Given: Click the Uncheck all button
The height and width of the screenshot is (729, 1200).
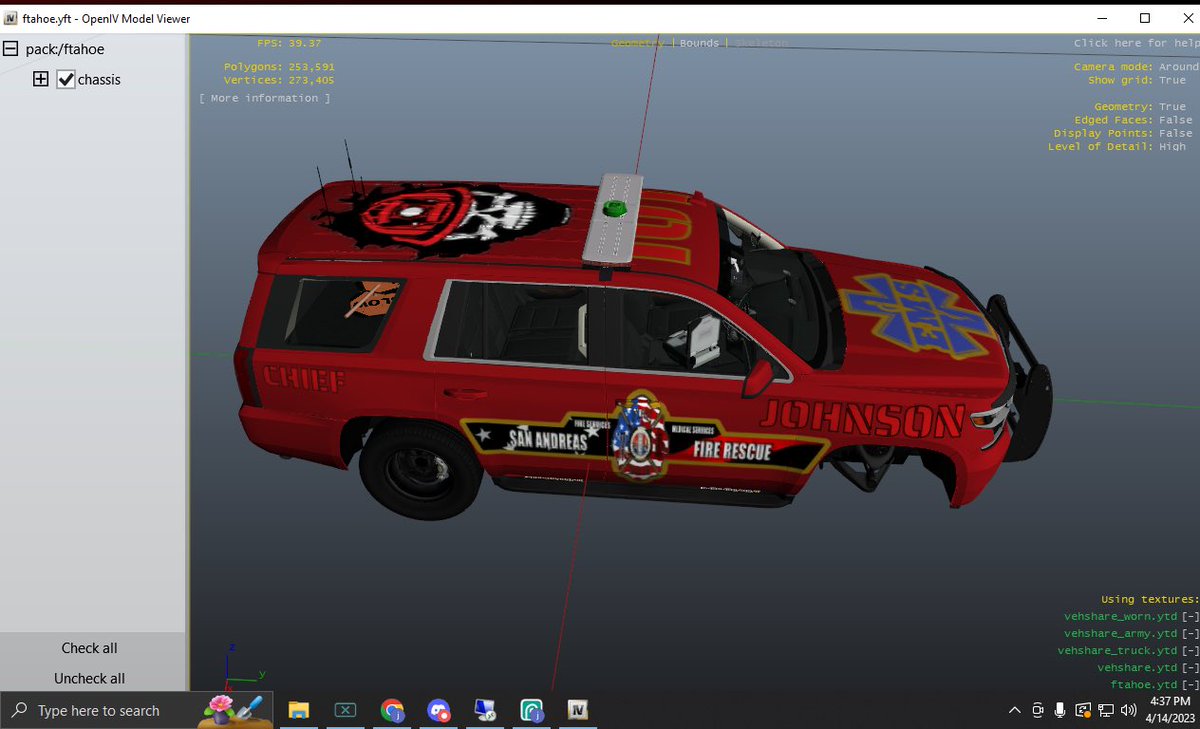Looking at the screenshot, I should pyautogui.click(x=90, y=678).
